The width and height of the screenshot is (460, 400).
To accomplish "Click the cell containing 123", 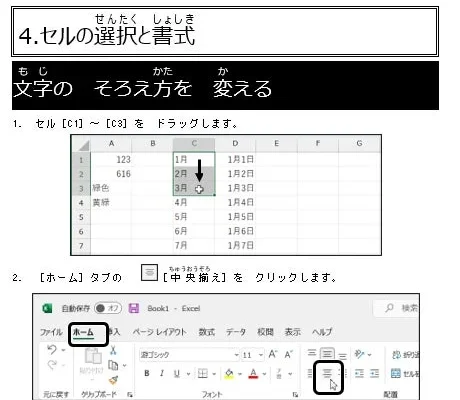I will click(111, 159).
